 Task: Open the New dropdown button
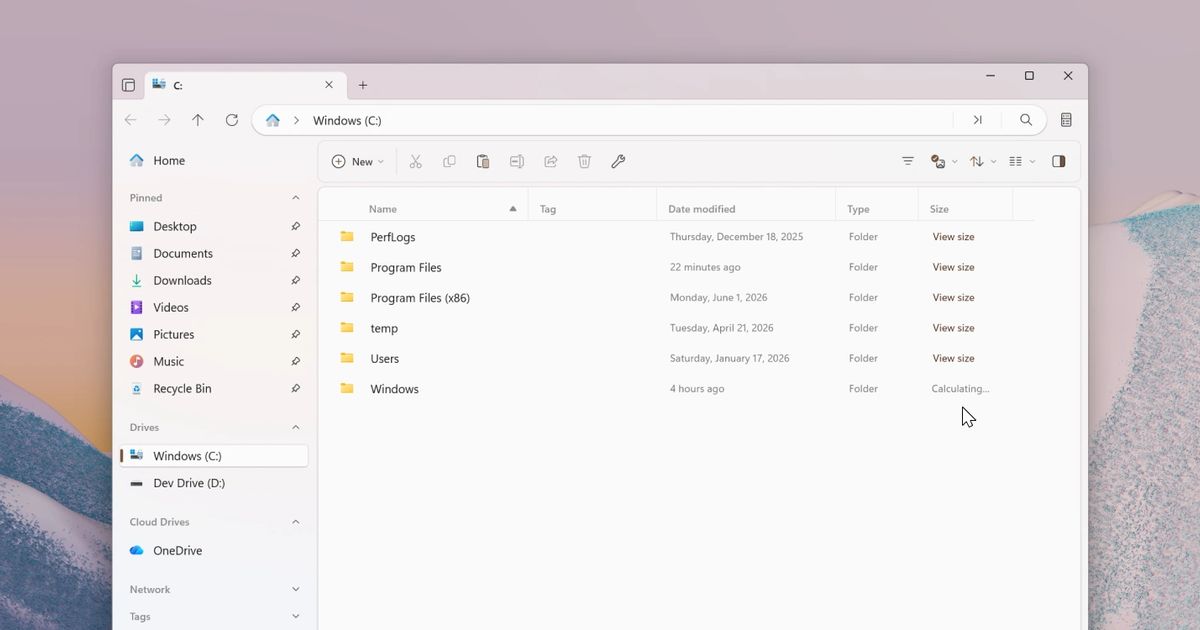click(358, 161)
